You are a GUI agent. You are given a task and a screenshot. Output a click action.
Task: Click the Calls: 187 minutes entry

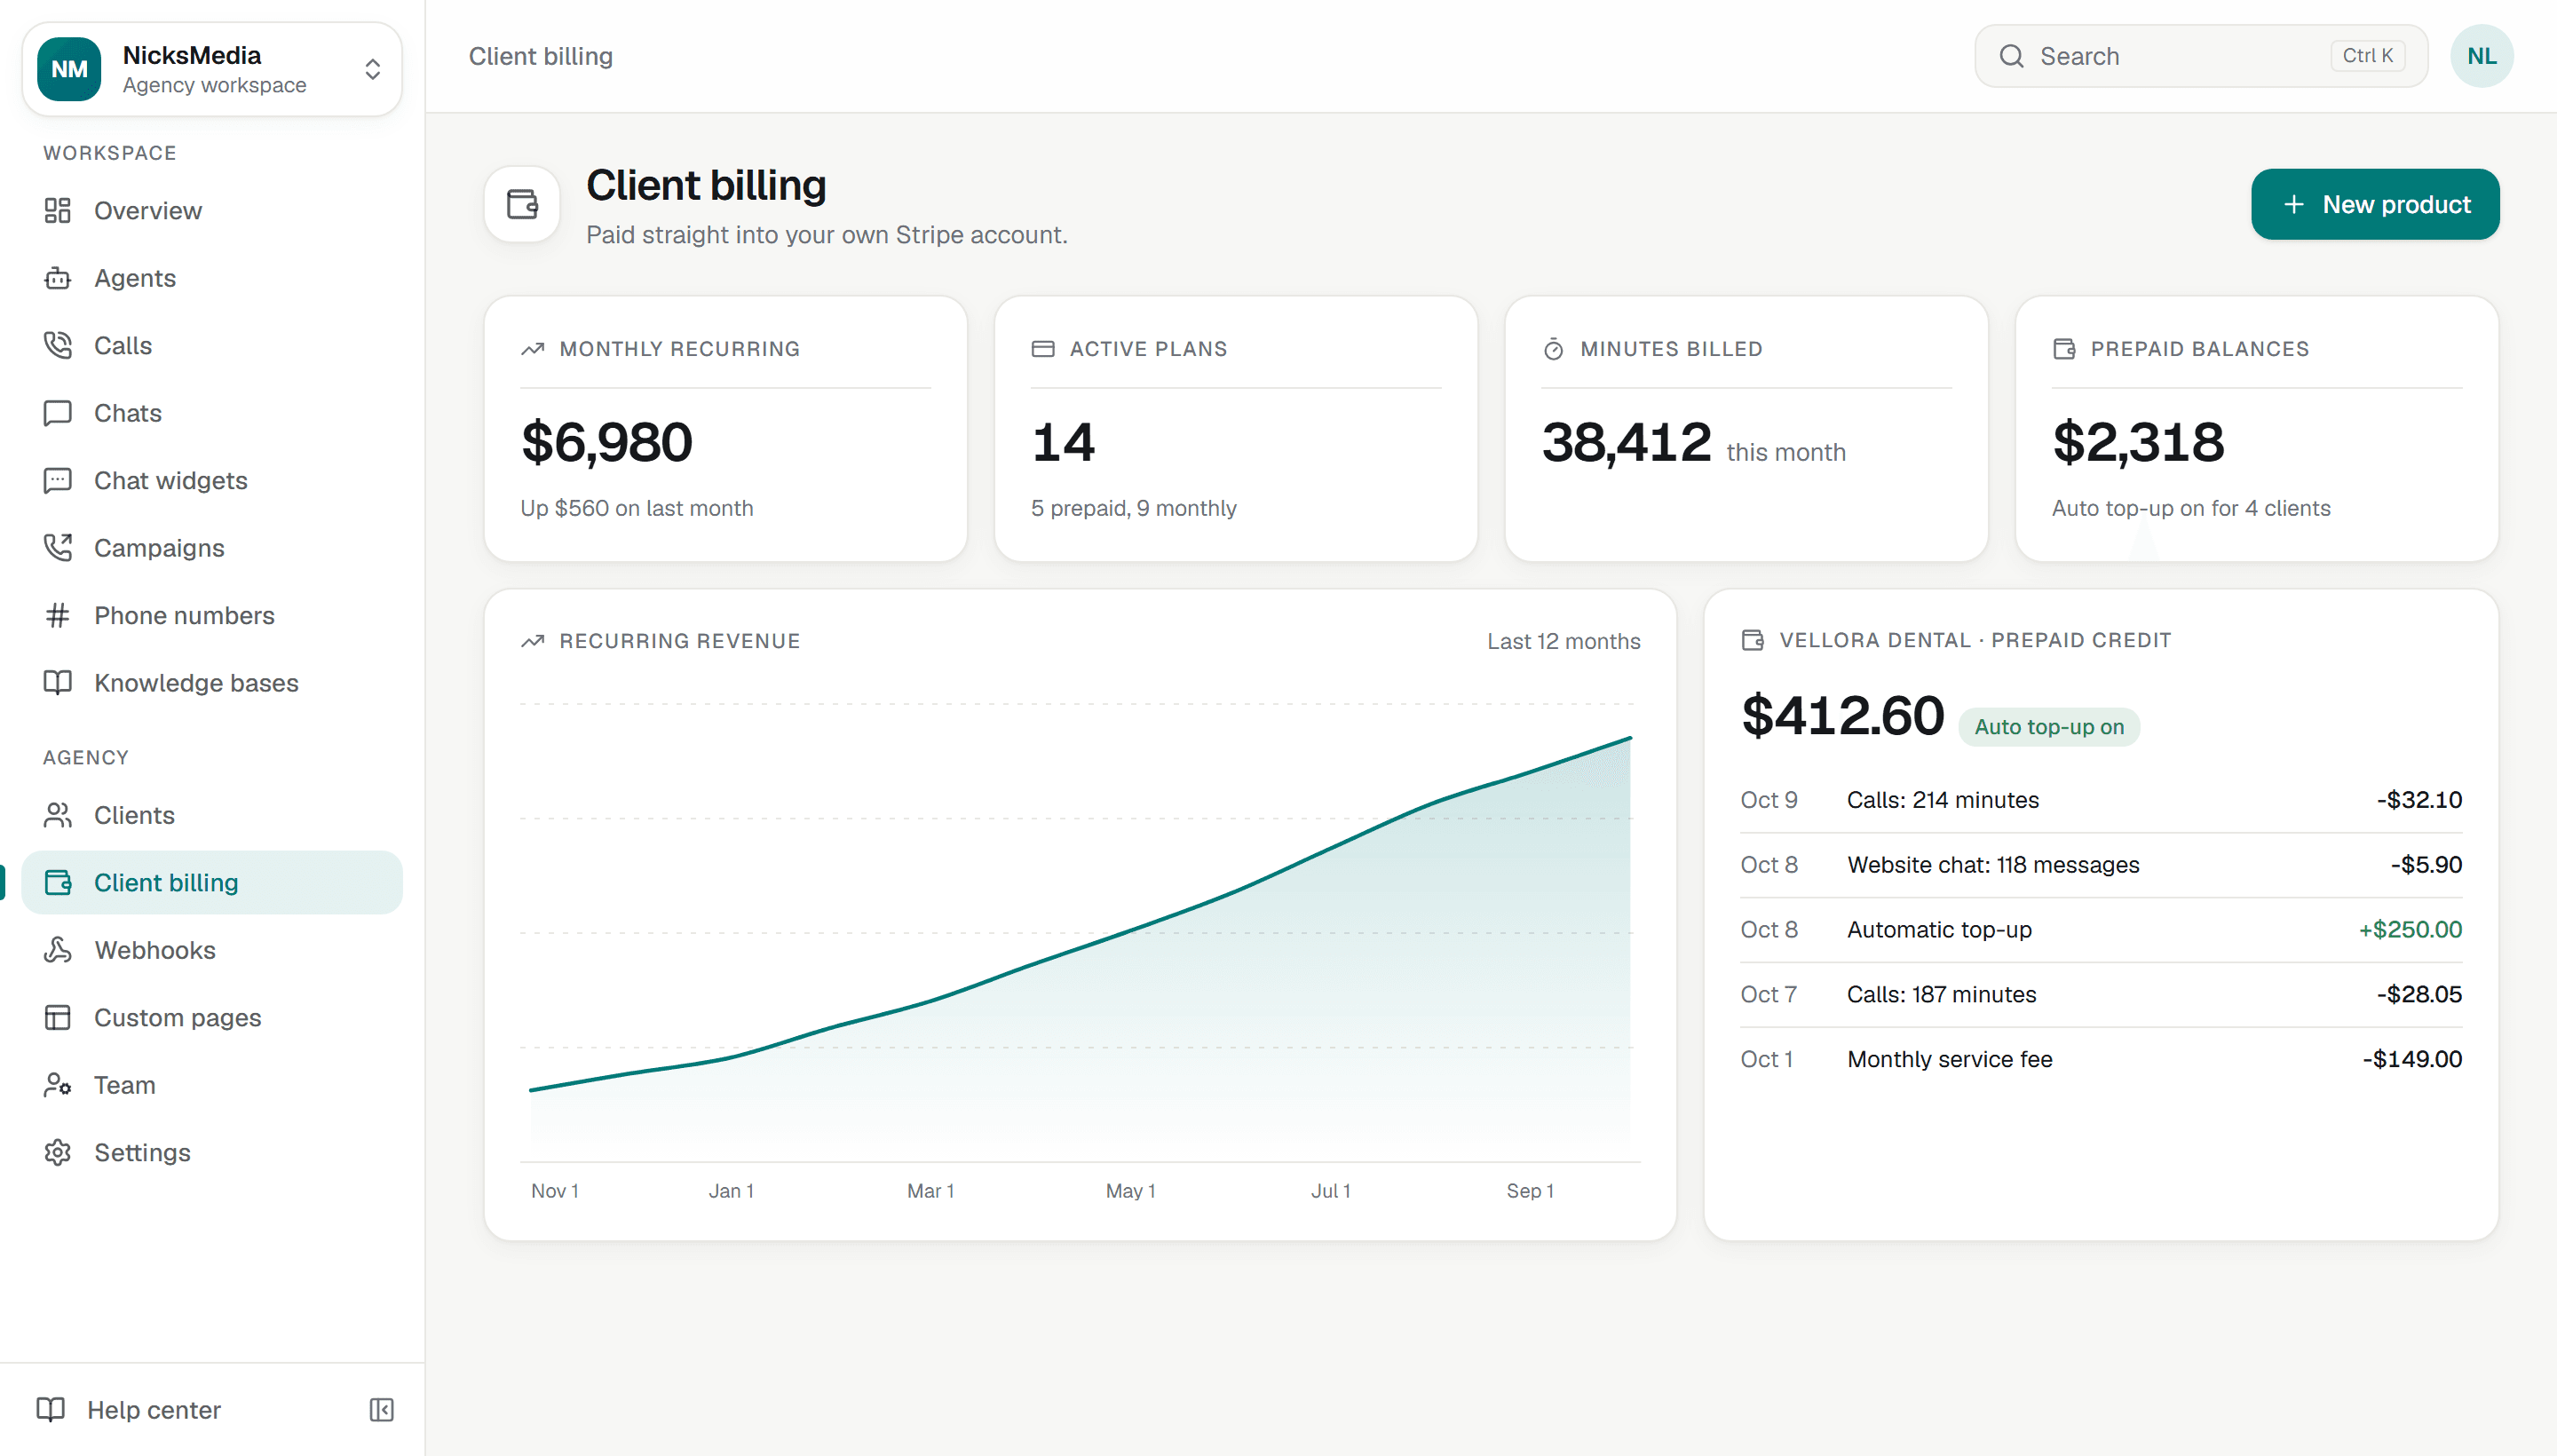point(2100,995)
